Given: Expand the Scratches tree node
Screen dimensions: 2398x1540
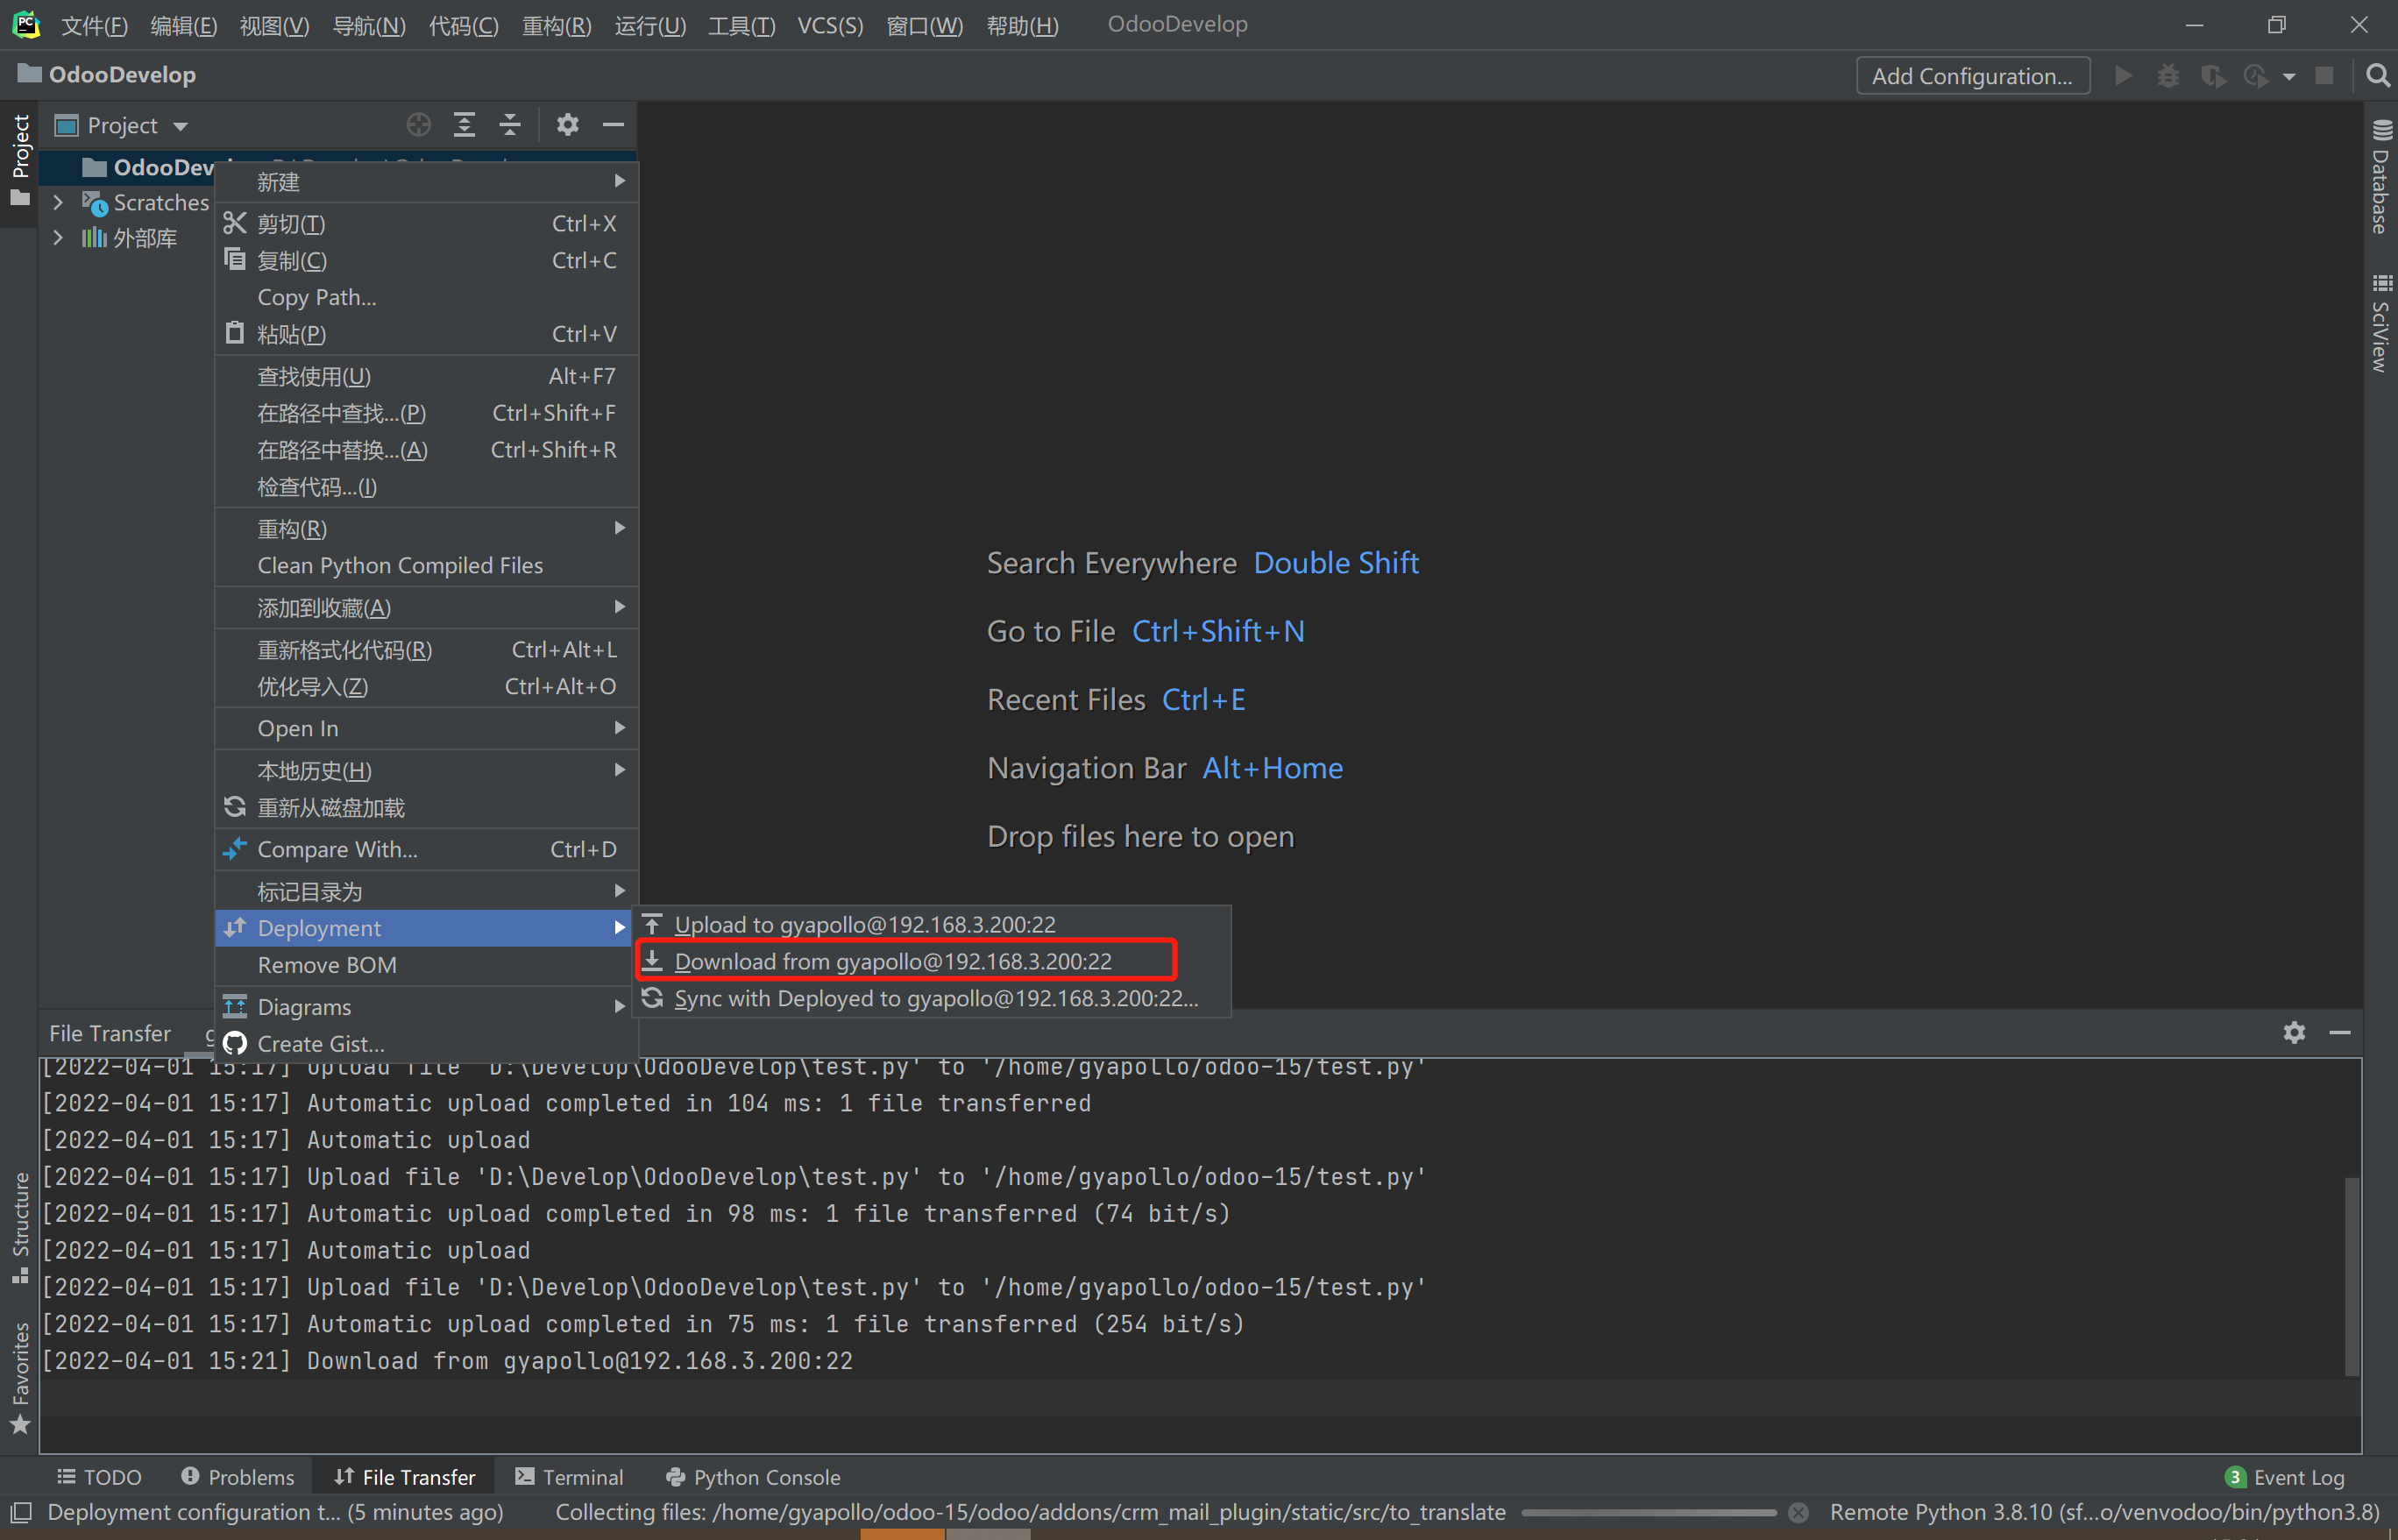Looking at the screenshot, I should (58, 202).
